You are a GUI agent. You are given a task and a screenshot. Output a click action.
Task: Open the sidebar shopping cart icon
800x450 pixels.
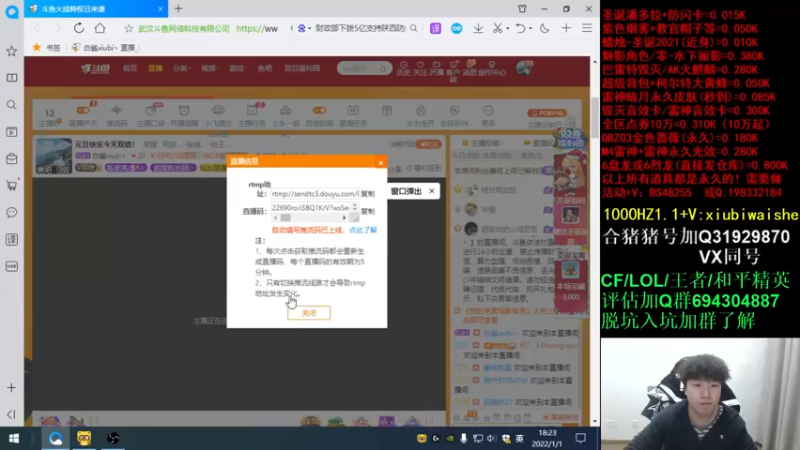tap(11, 185)
